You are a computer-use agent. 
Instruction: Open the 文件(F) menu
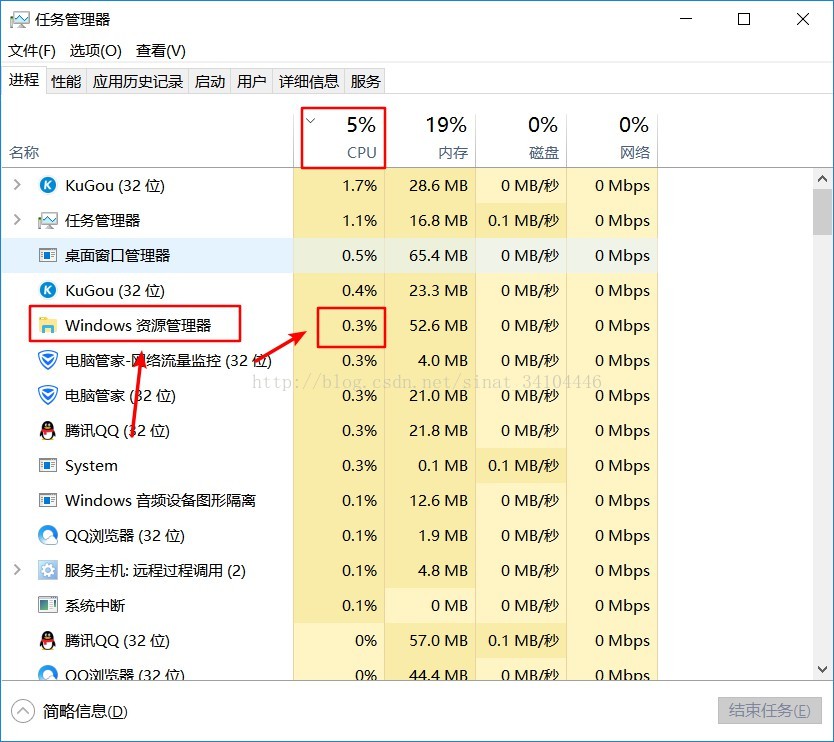[x=32, y=51]
